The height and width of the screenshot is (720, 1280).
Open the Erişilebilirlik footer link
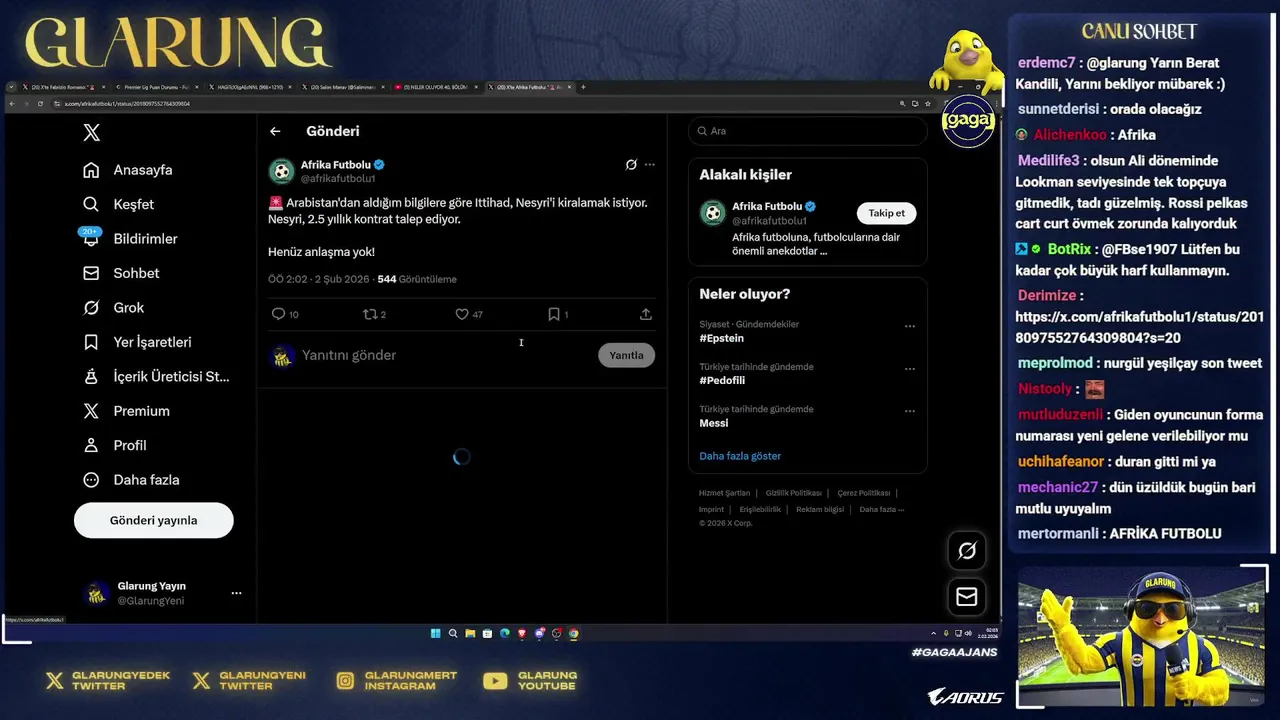(760, 509)
